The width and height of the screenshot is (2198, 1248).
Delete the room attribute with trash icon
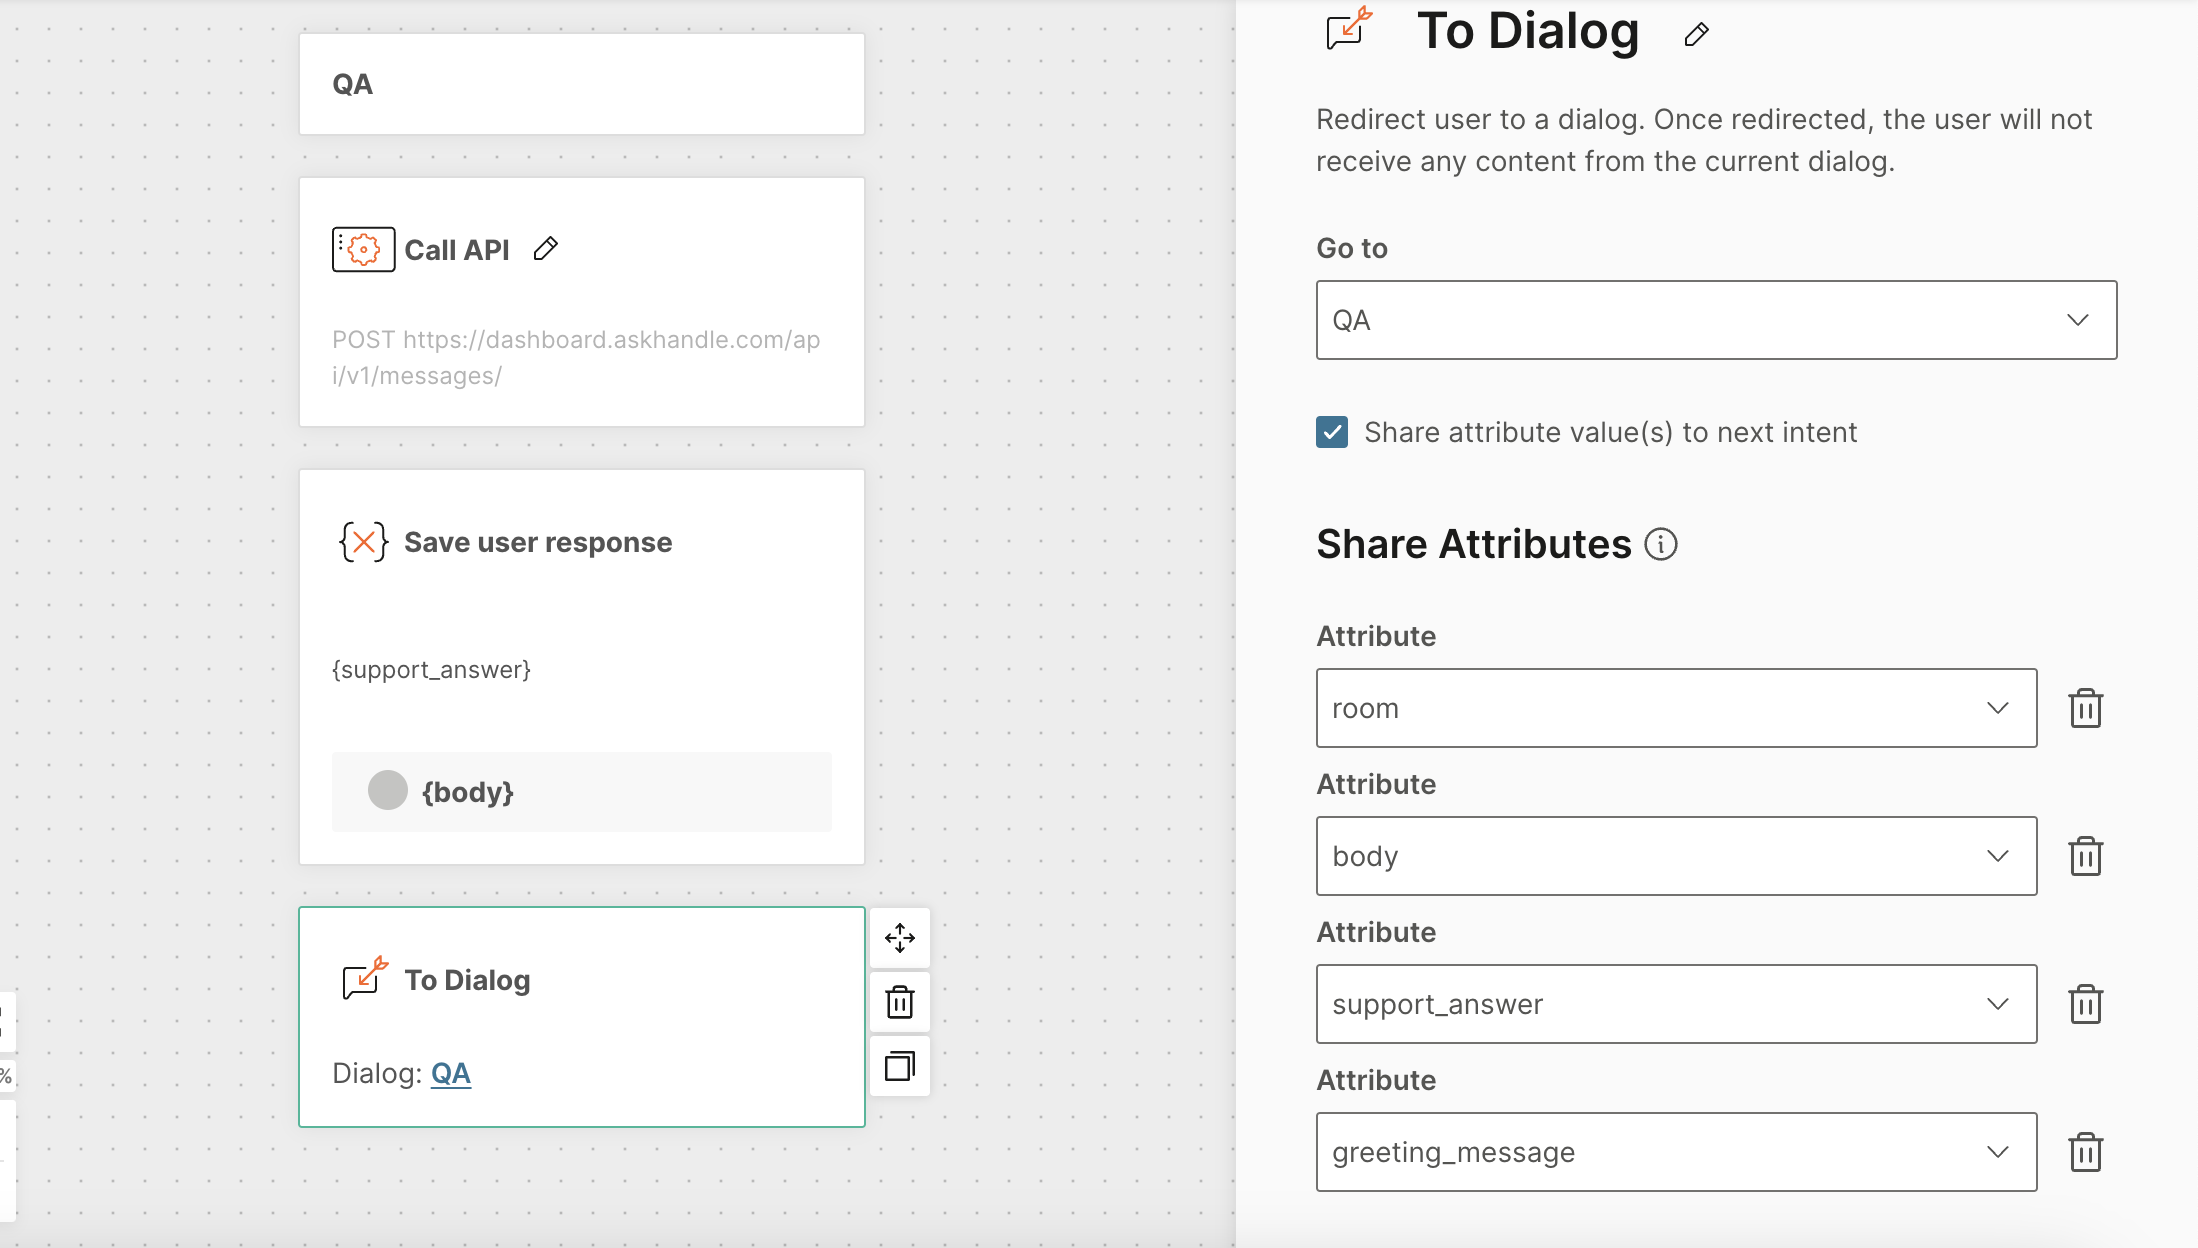2085,708
